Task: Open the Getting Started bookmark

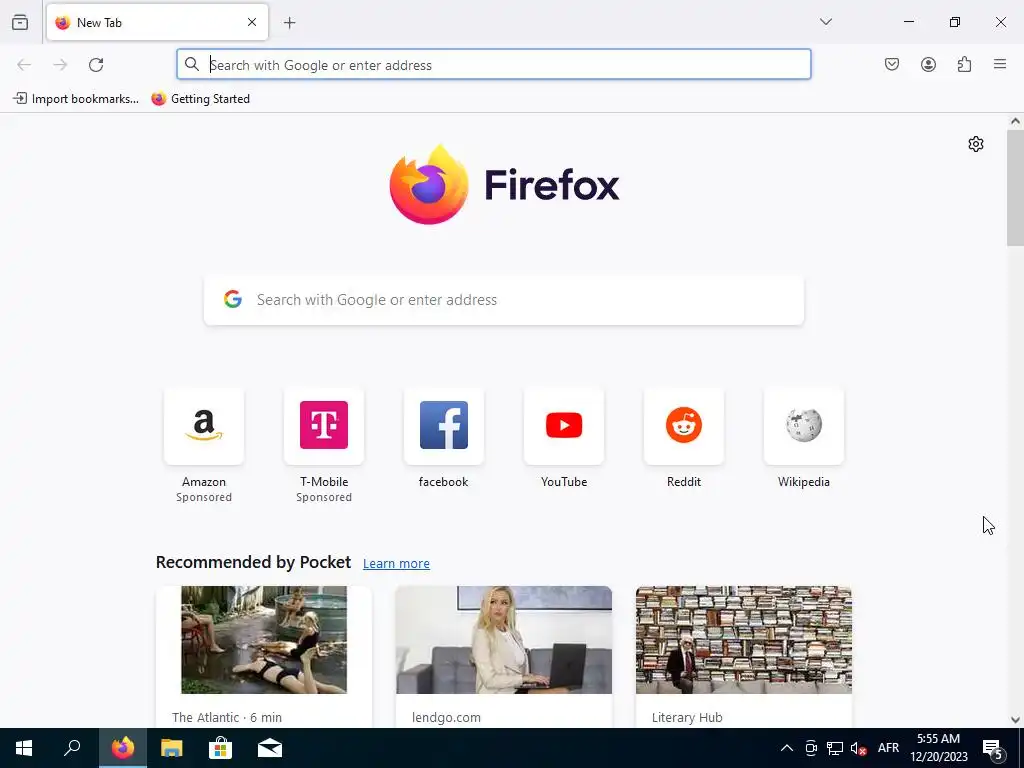Action: (x=200, y=99)
